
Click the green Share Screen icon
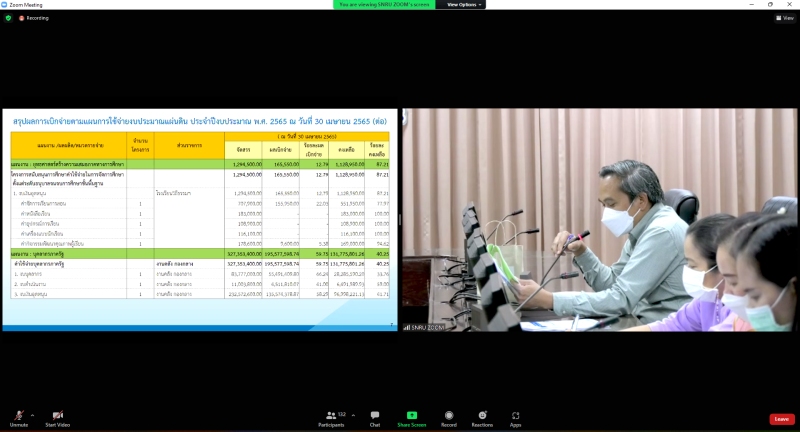tap(411, 415)
